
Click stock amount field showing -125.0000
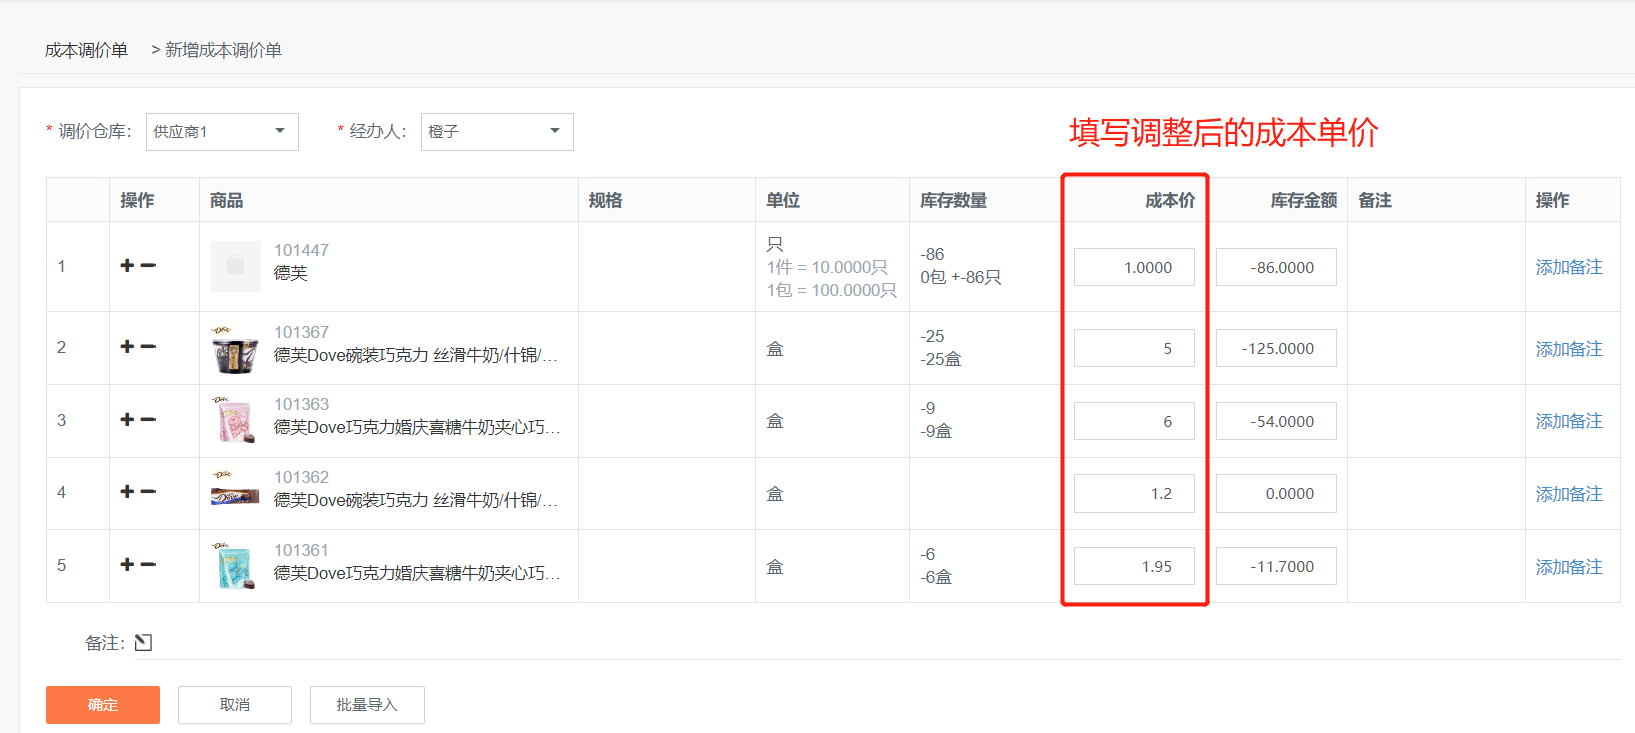(1276, 348)
